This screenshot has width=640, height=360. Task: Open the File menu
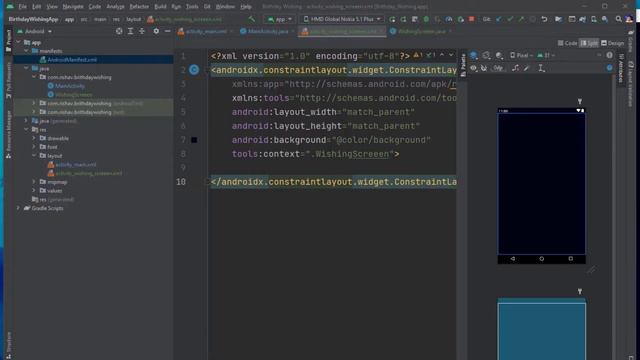coord(22,7)
